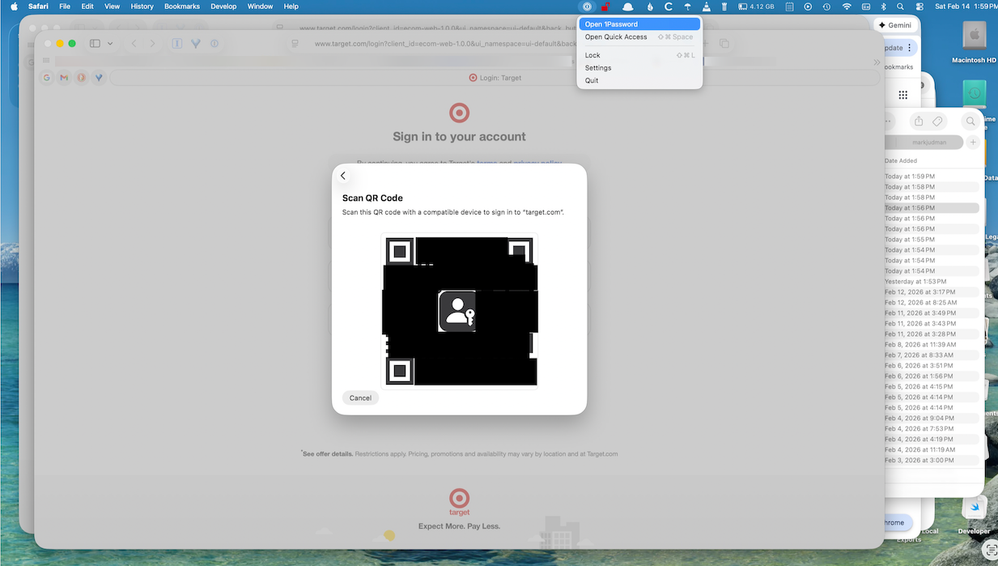Toggle the Safari sidebar button
This screenshot has height=566, width=998.
coord(95,44)
